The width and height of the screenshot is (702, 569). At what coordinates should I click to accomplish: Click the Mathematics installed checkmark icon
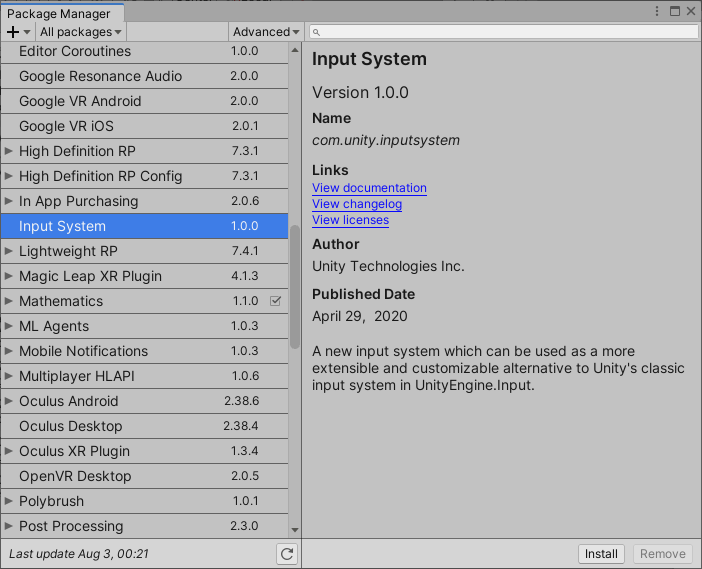coord(275,301)
